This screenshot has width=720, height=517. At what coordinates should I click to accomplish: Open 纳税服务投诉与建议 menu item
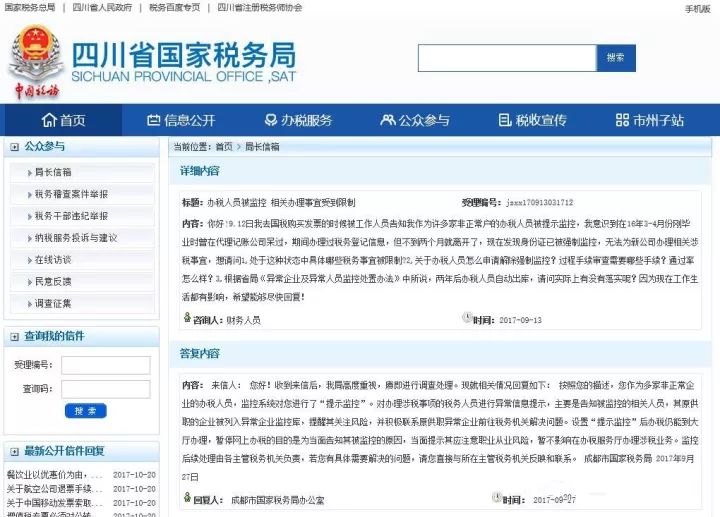[x=82, y=238]
